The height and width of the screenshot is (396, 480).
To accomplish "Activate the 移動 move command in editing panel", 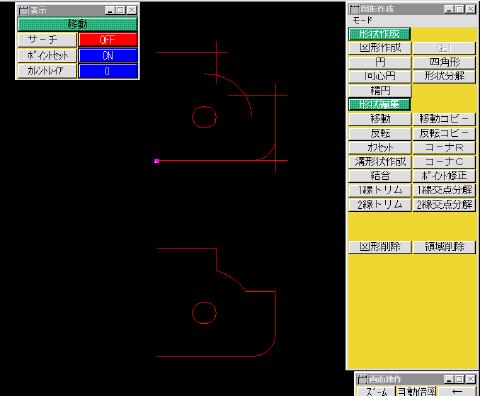I will (380, 119).
